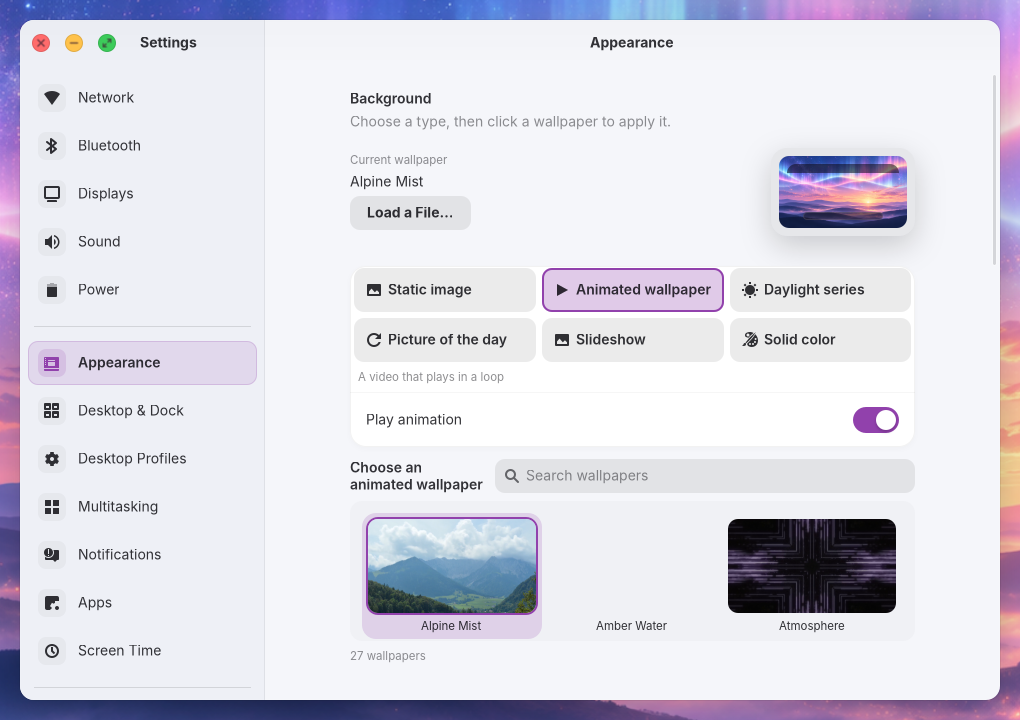Click the Appearance sidebar icon
This screenshot has height=720, width=1020.
pos(52,363)
